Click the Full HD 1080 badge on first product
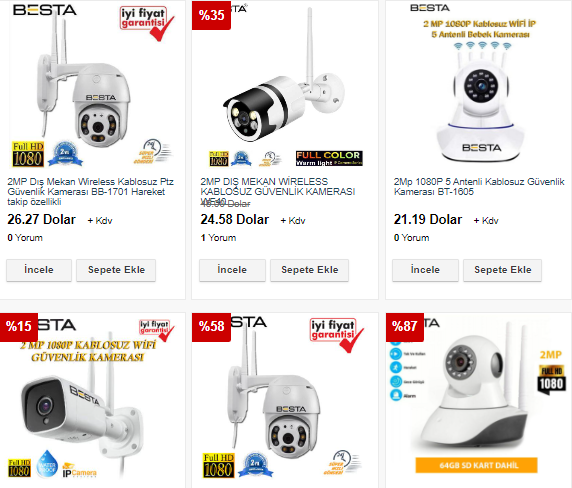572x488 pixels. 28,154
